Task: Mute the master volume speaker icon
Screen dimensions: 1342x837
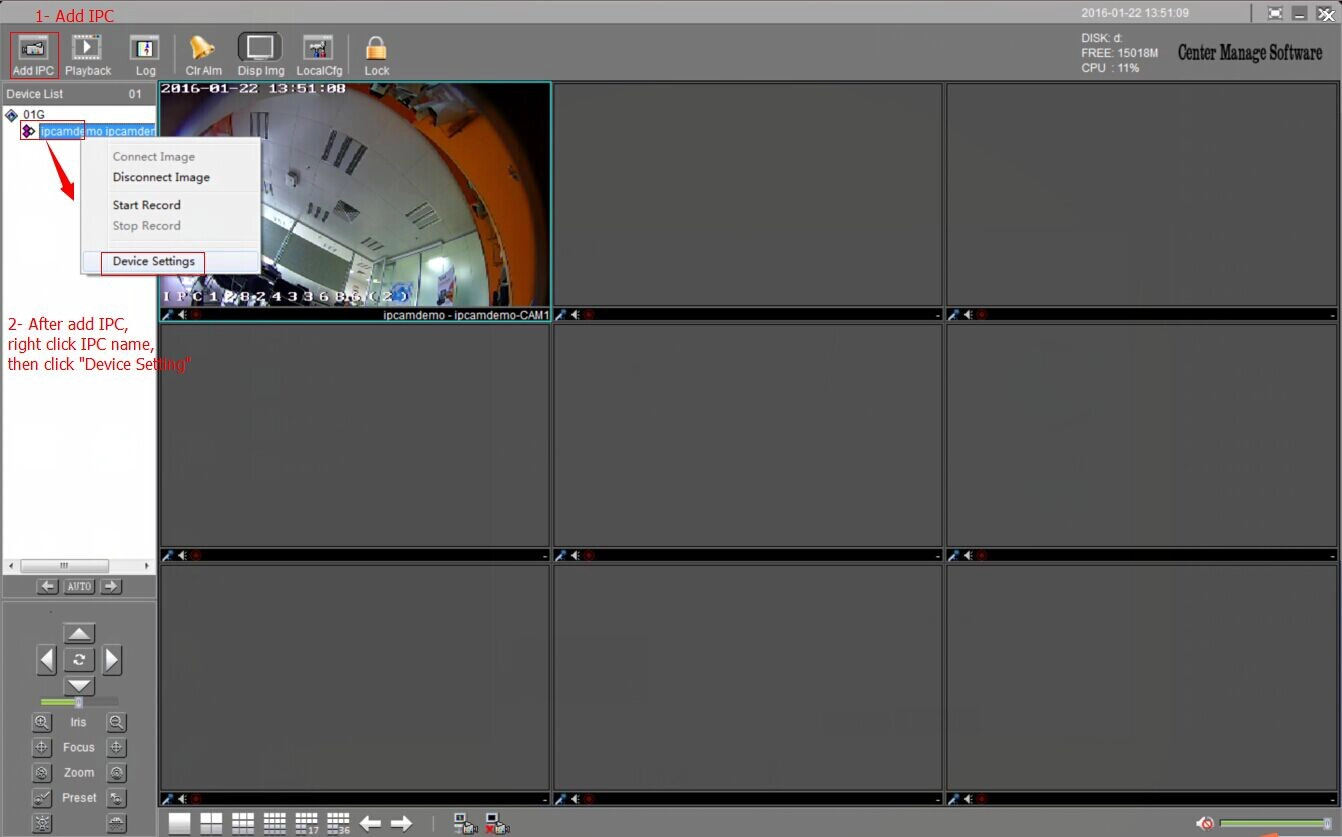Action: point(1206,823)
